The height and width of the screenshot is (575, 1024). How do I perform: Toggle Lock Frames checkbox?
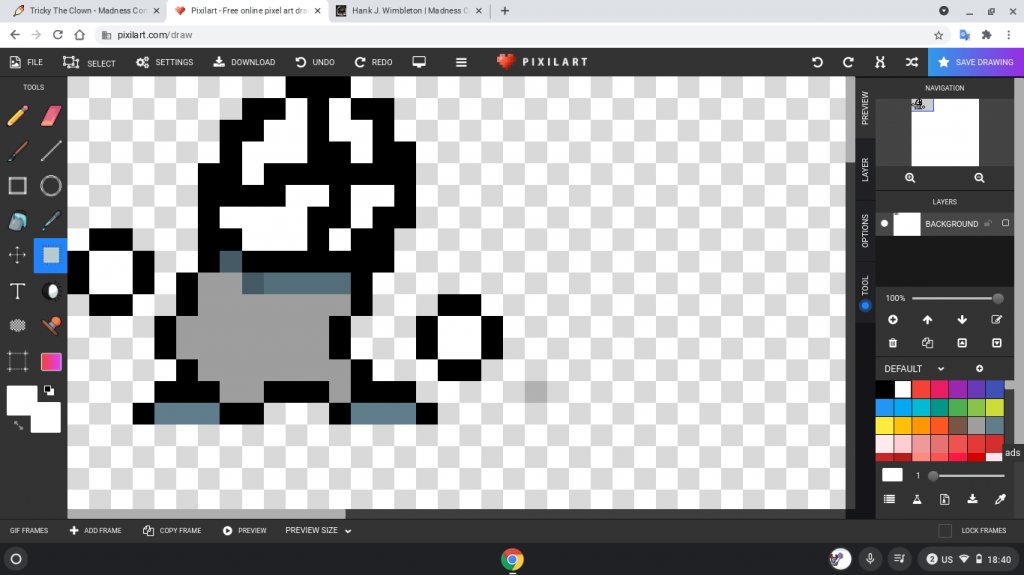[x=944, y=531]
